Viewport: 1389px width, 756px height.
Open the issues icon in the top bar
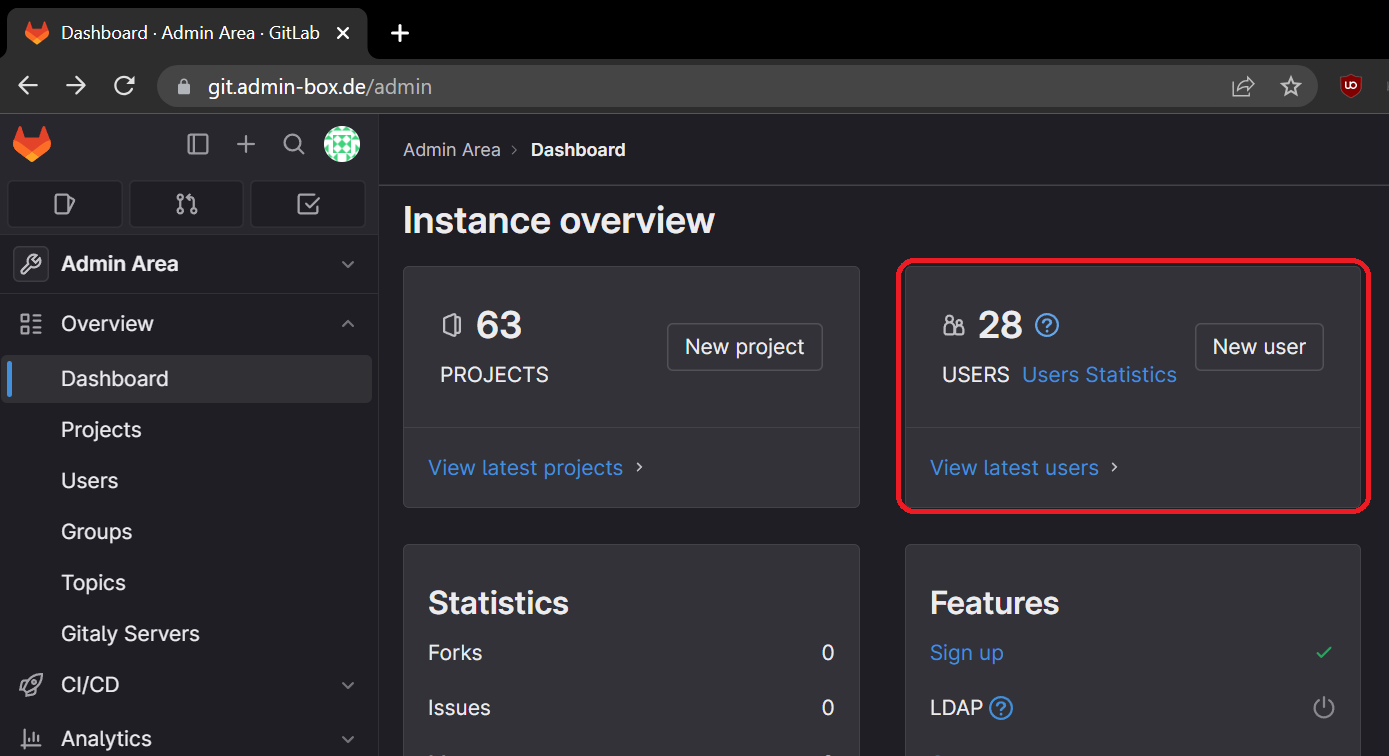coord(64,203)
